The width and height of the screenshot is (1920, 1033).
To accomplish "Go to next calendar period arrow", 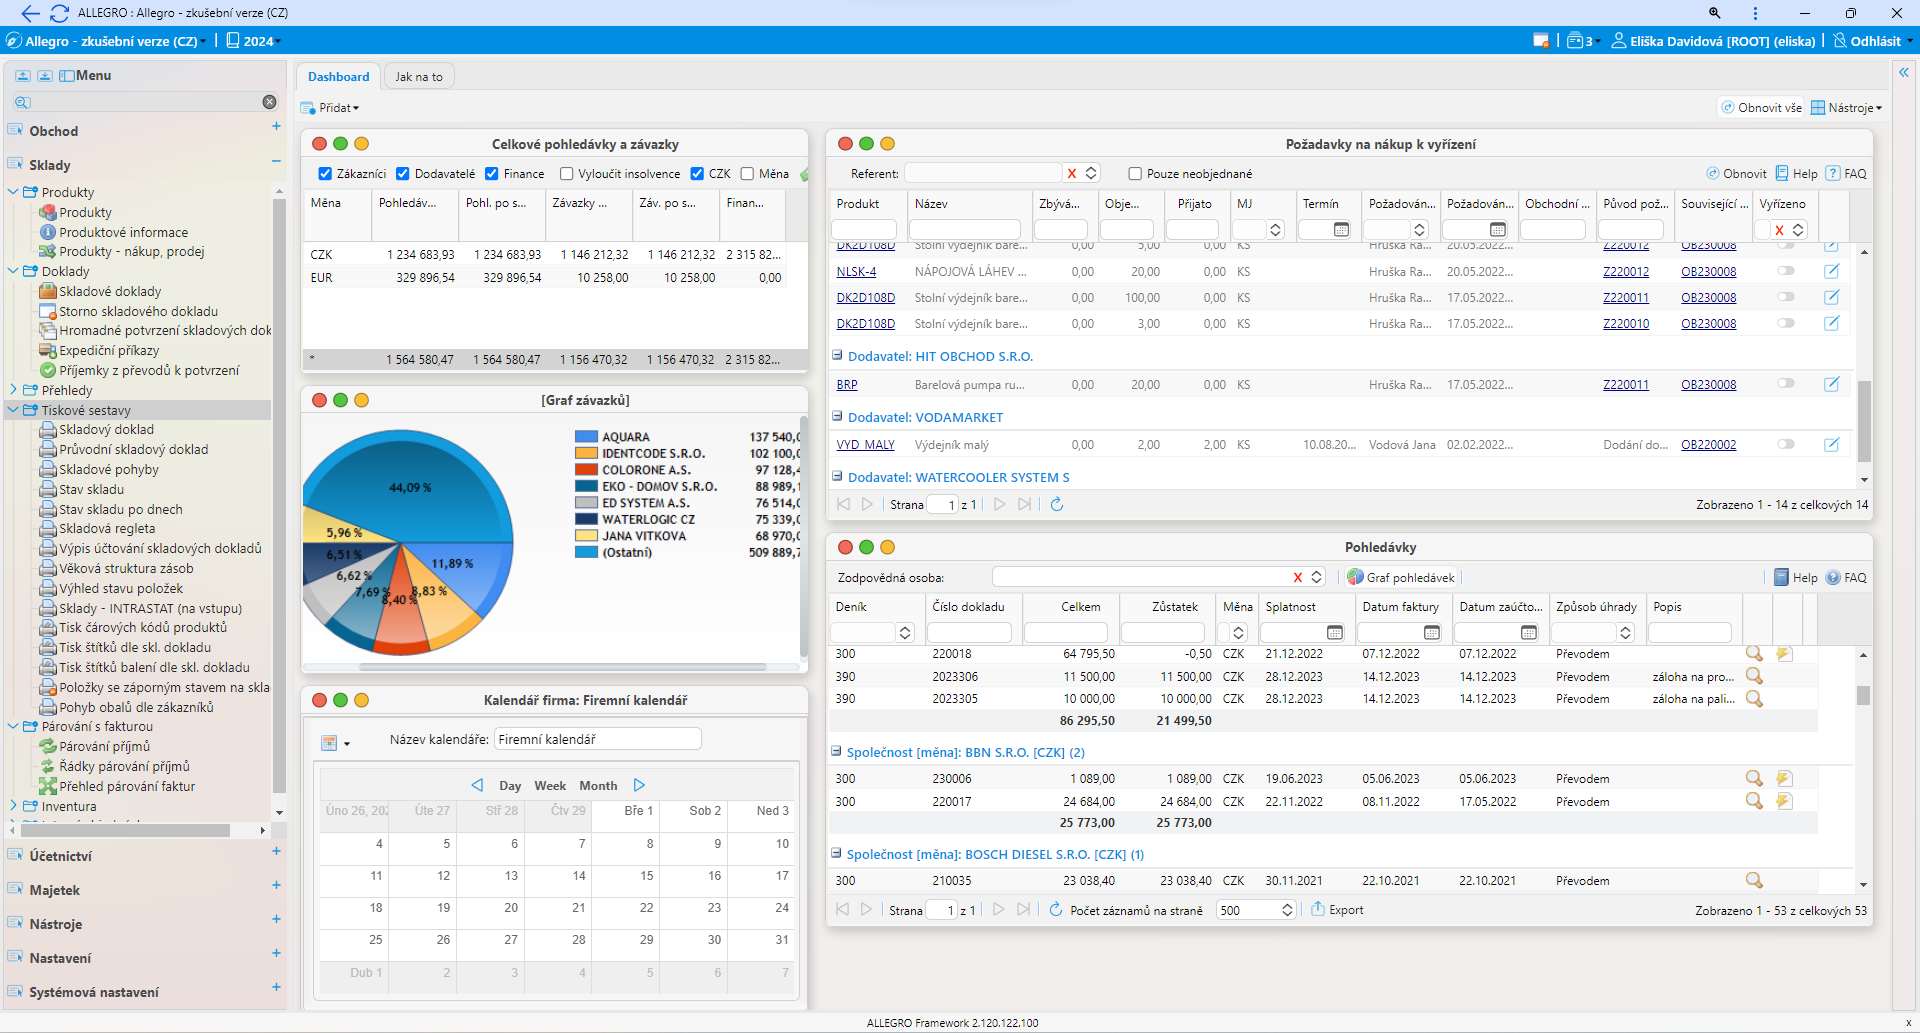I will (639, 785).
